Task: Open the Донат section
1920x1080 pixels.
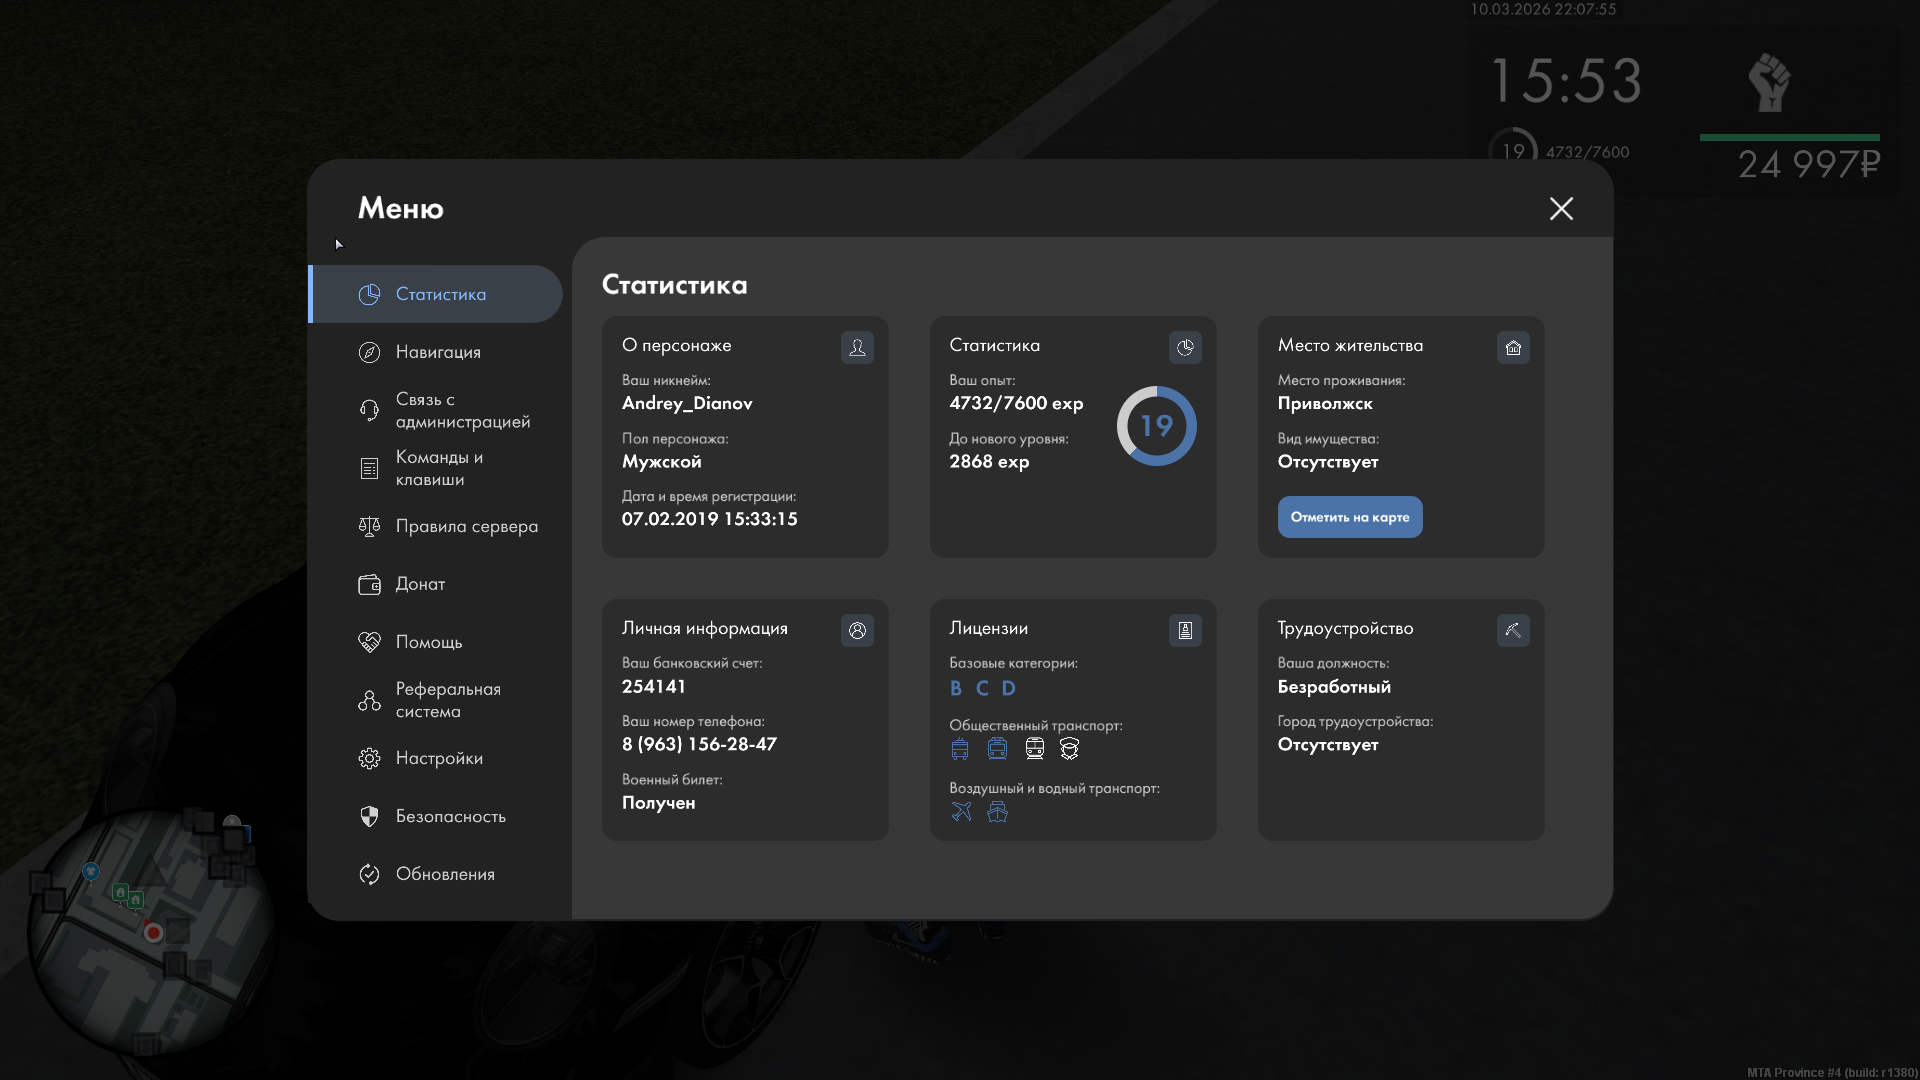Action: [x=420, y=584]
